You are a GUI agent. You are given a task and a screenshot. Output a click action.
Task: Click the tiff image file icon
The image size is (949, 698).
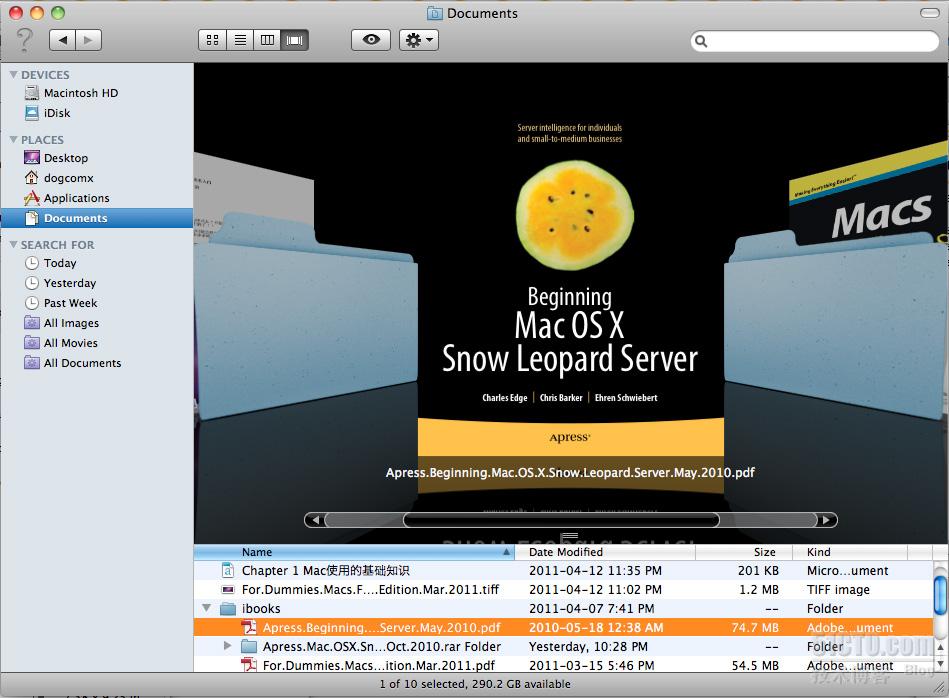(x=228, y=590)
